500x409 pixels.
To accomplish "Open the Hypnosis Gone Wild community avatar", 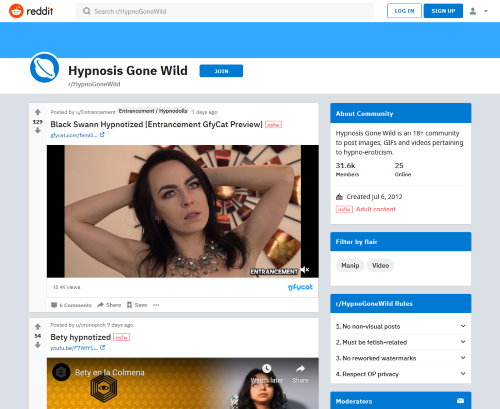I will [44, 68].
